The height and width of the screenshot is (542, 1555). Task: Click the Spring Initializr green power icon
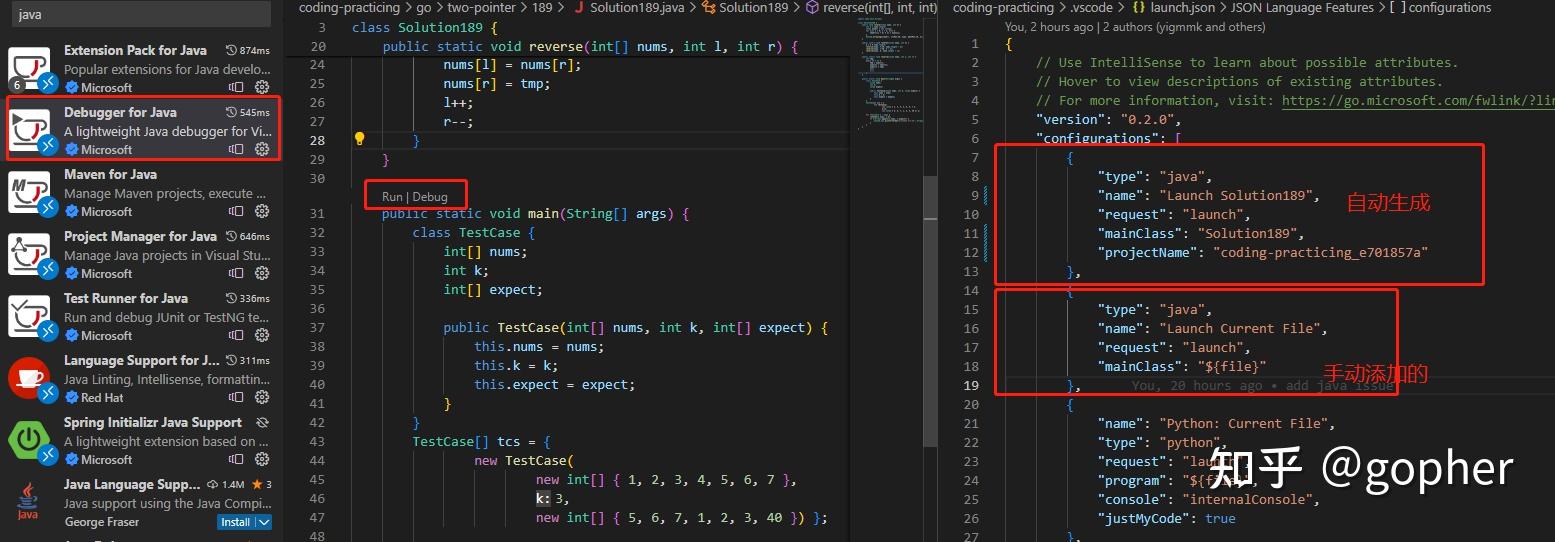[29, 441]
